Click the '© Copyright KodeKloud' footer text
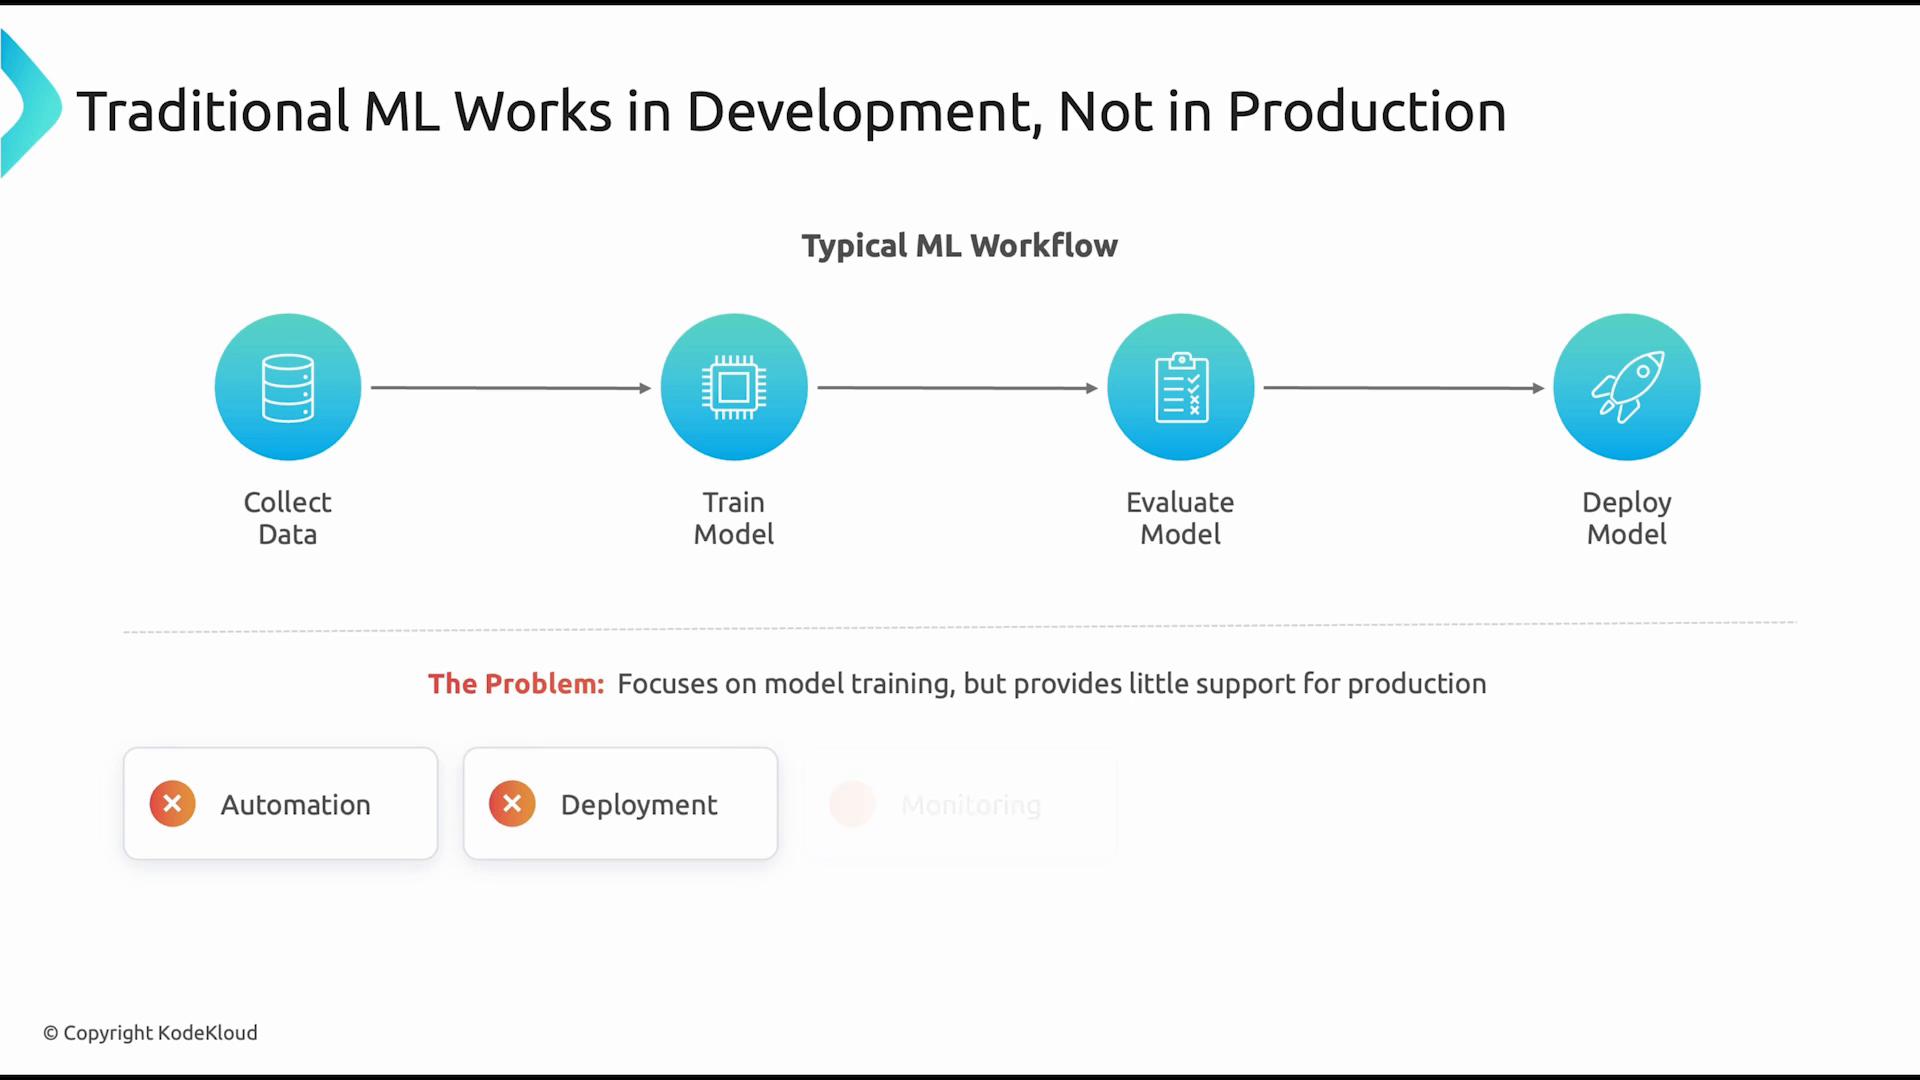Image resolution: width=1920 pixels, height=1080 pixels. pyautogui.click(x=150, y=1033)
